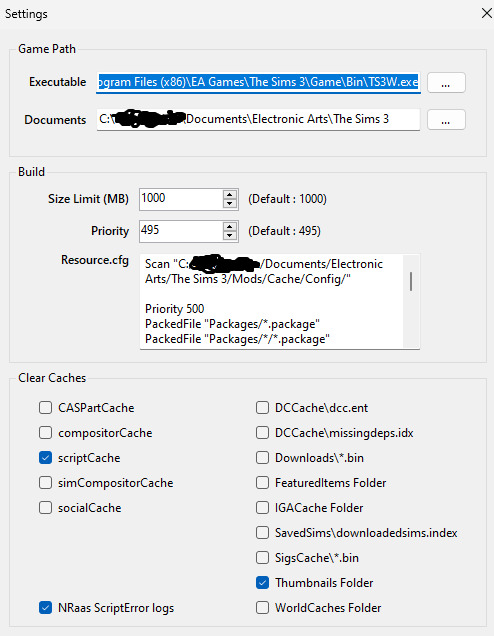Browse for the Documents folder path
This screenshot has height=636, width=494.
point(446,120)
